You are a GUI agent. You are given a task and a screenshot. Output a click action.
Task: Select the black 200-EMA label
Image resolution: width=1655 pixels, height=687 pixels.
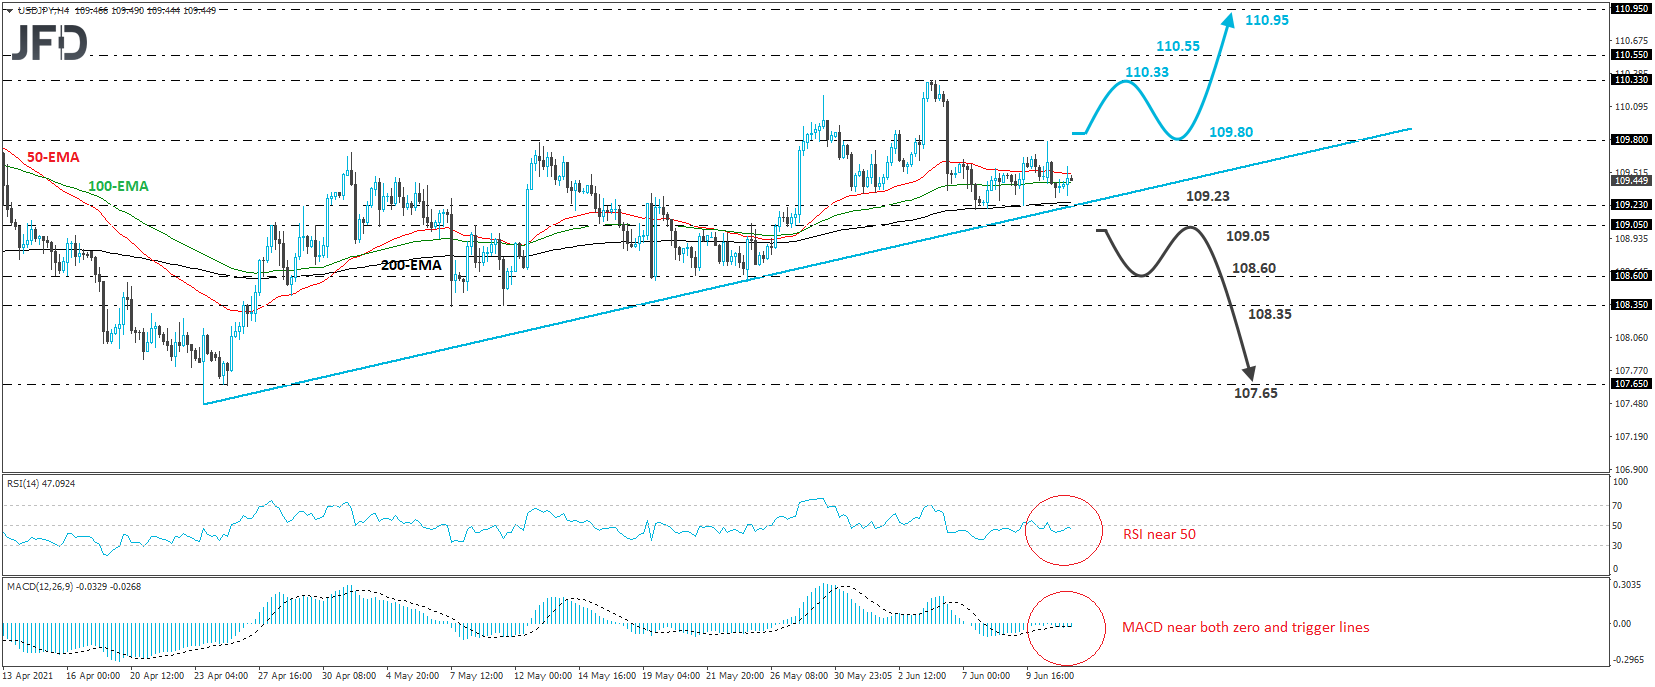(411, 265)
